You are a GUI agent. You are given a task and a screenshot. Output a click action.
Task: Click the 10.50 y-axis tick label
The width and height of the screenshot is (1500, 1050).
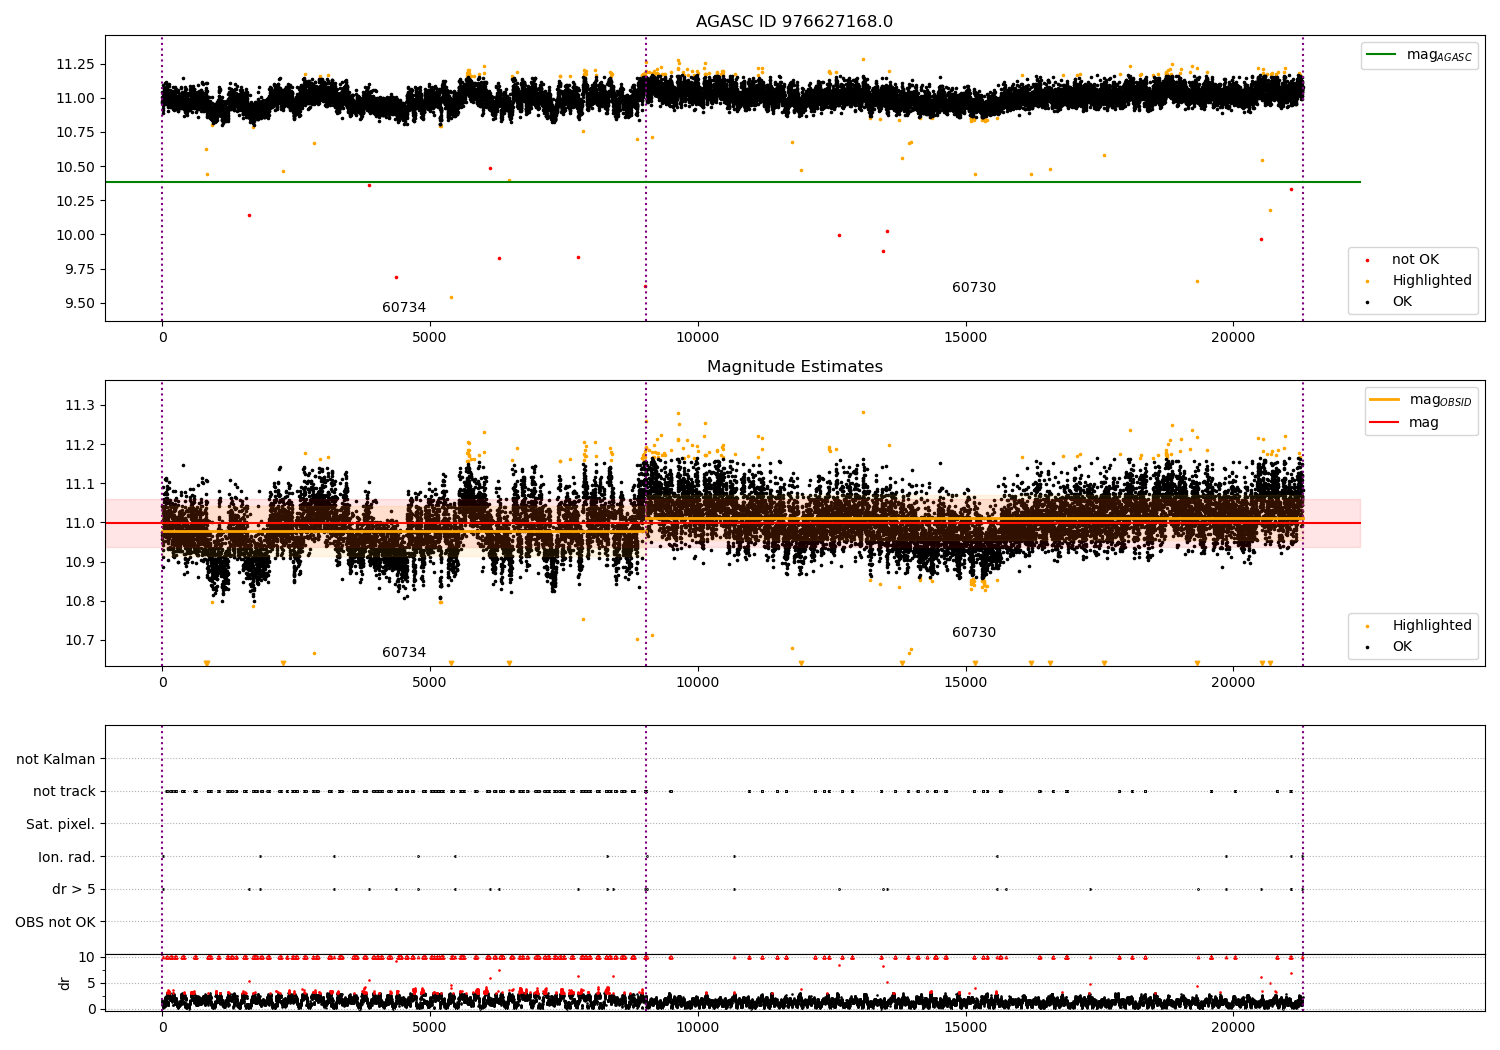click(x=75, y=167)
